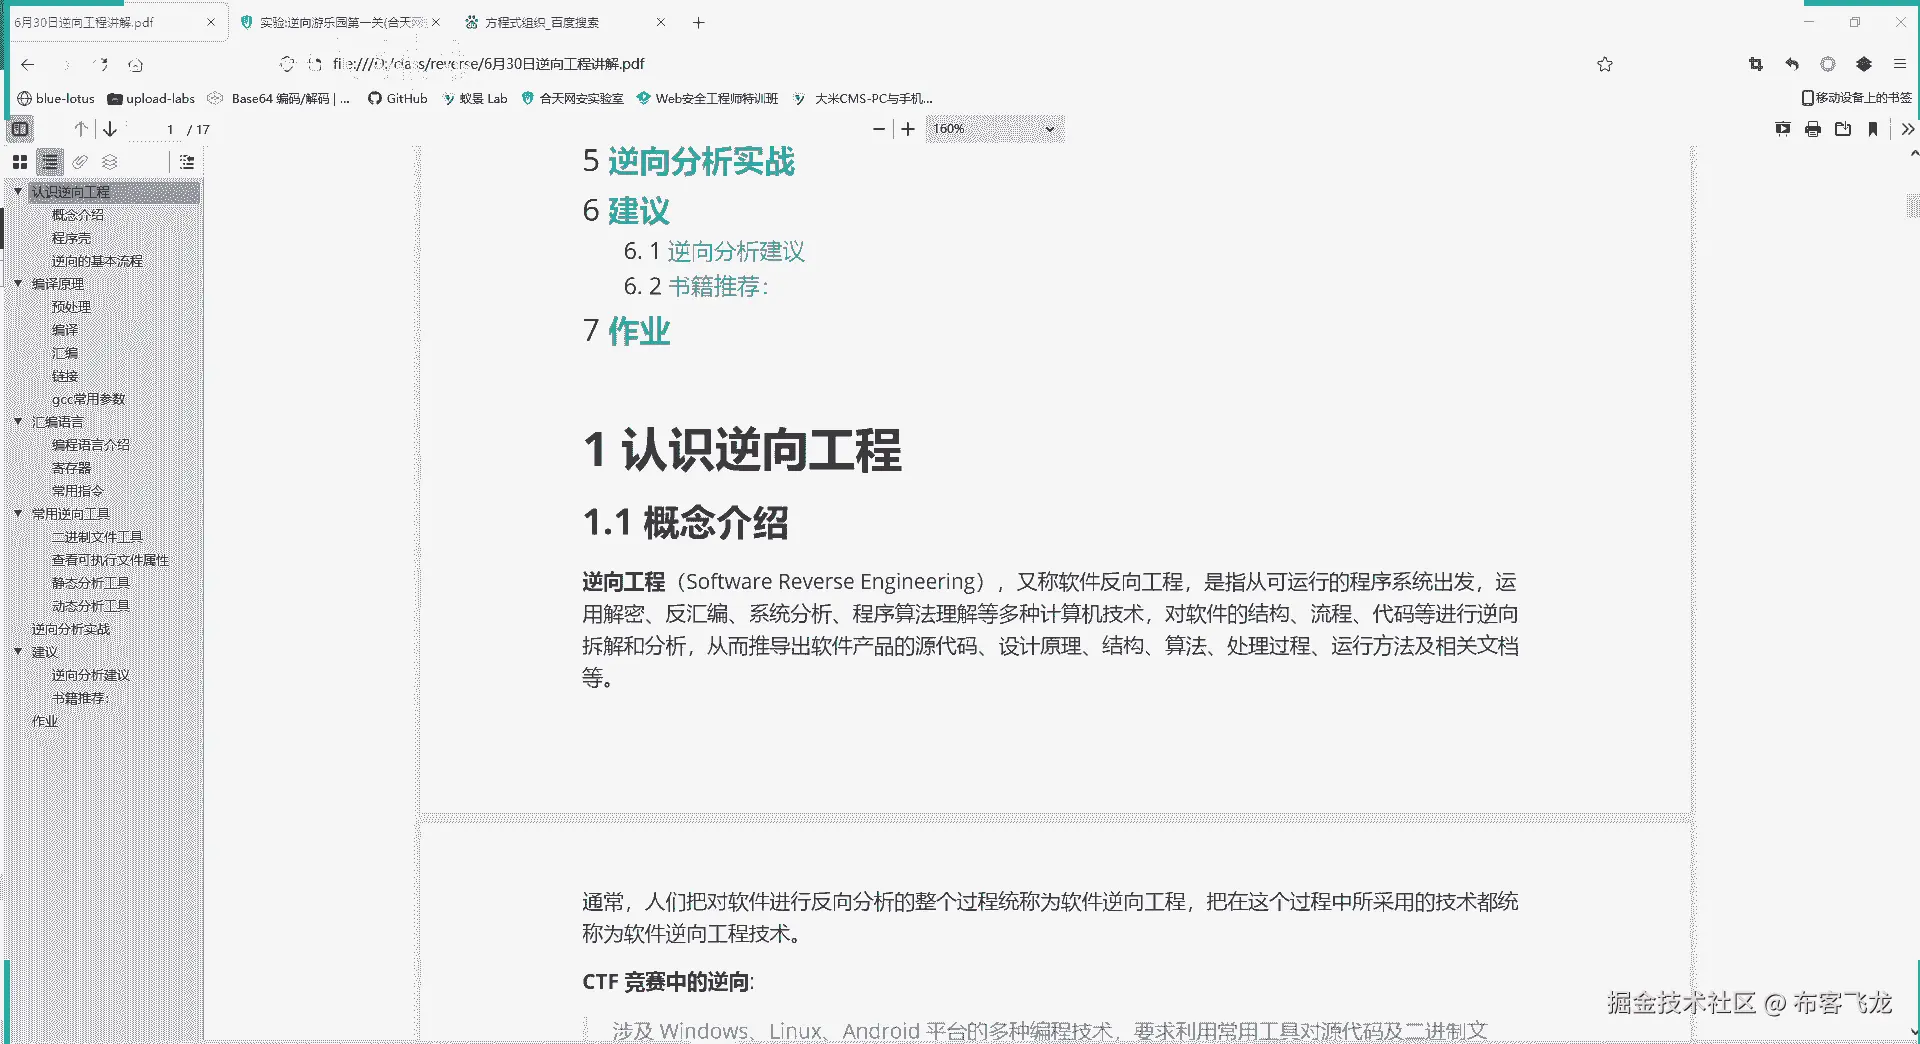Open the stacked-layers extension icon in the toolbar
1920x1044 pixels.
pos(1864,64)
